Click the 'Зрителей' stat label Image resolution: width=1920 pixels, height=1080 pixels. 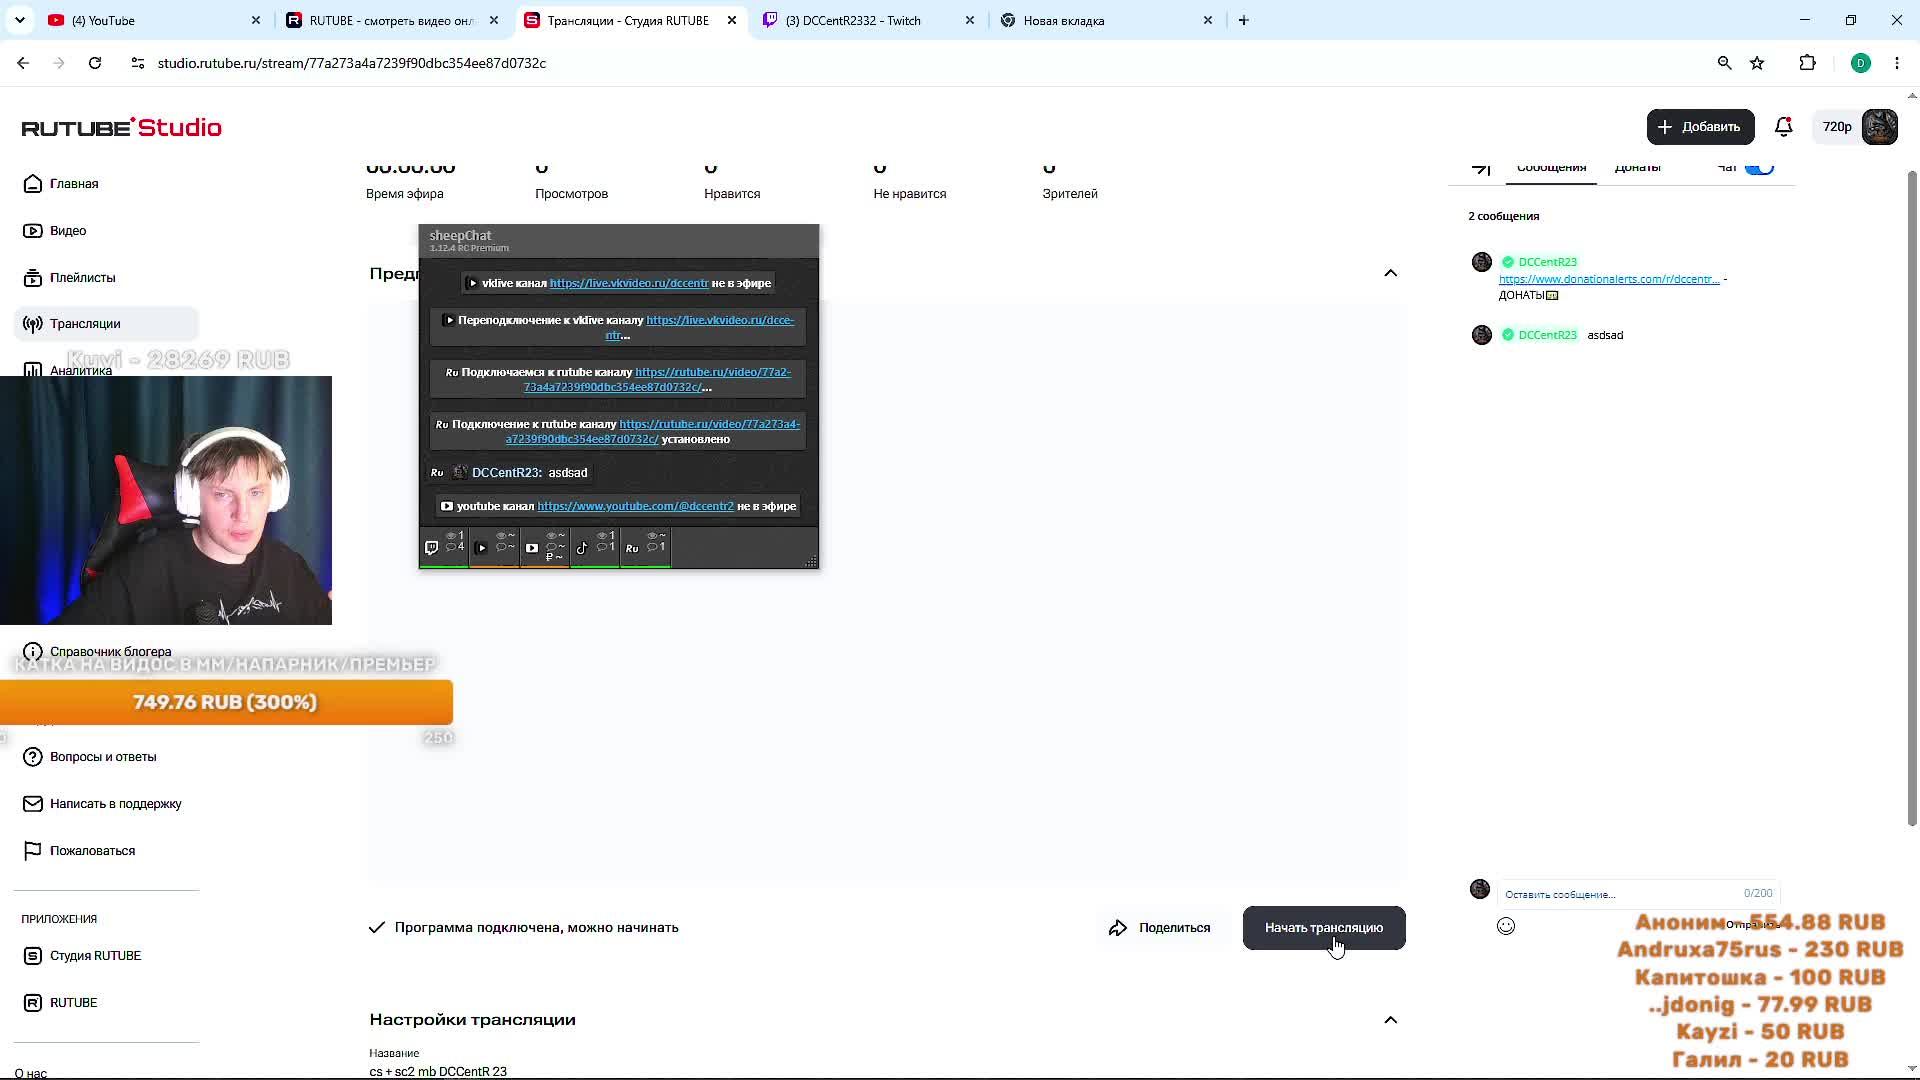tap(1069, 194)
